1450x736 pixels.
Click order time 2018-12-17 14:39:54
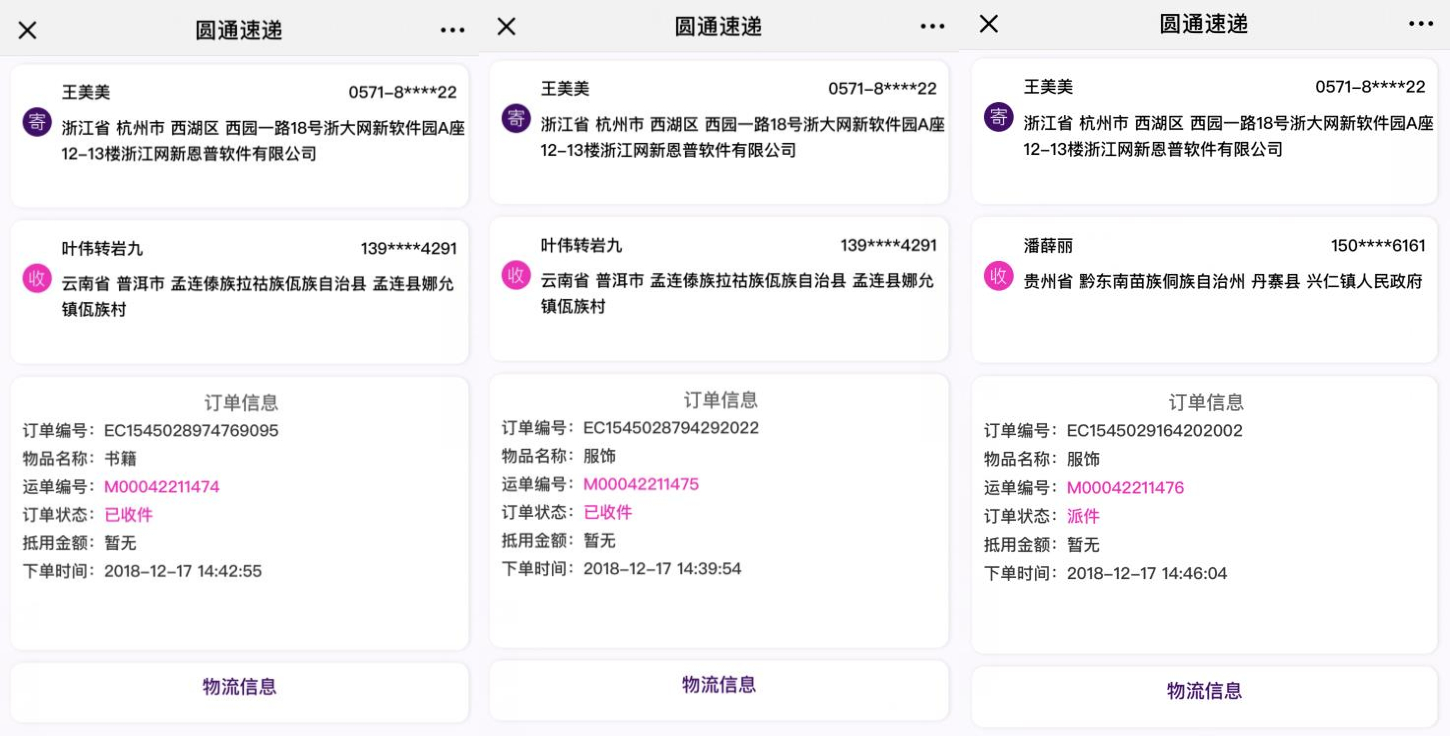coord(662,568)
